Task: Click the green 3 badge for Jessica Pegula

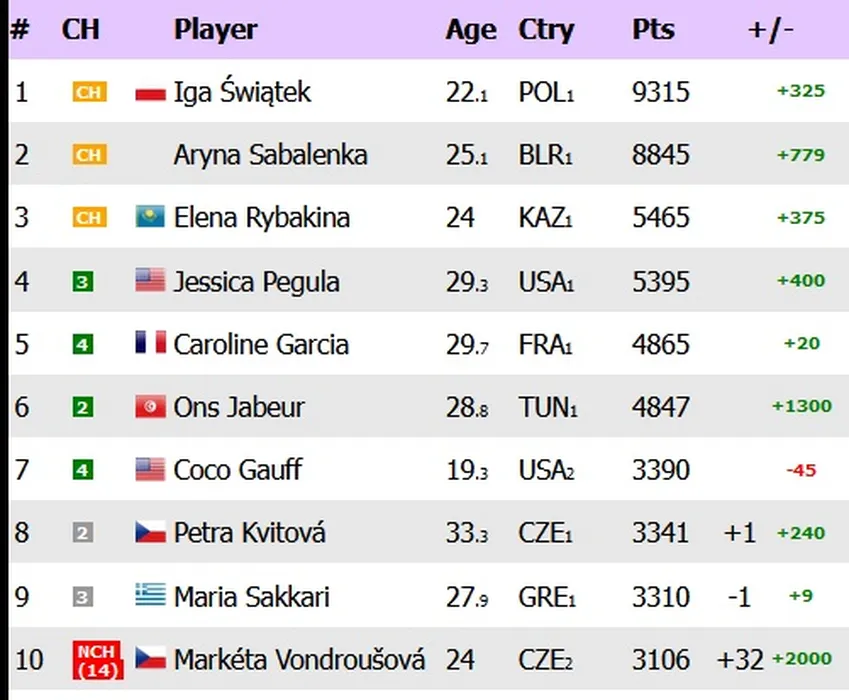Action: point(83,282)
